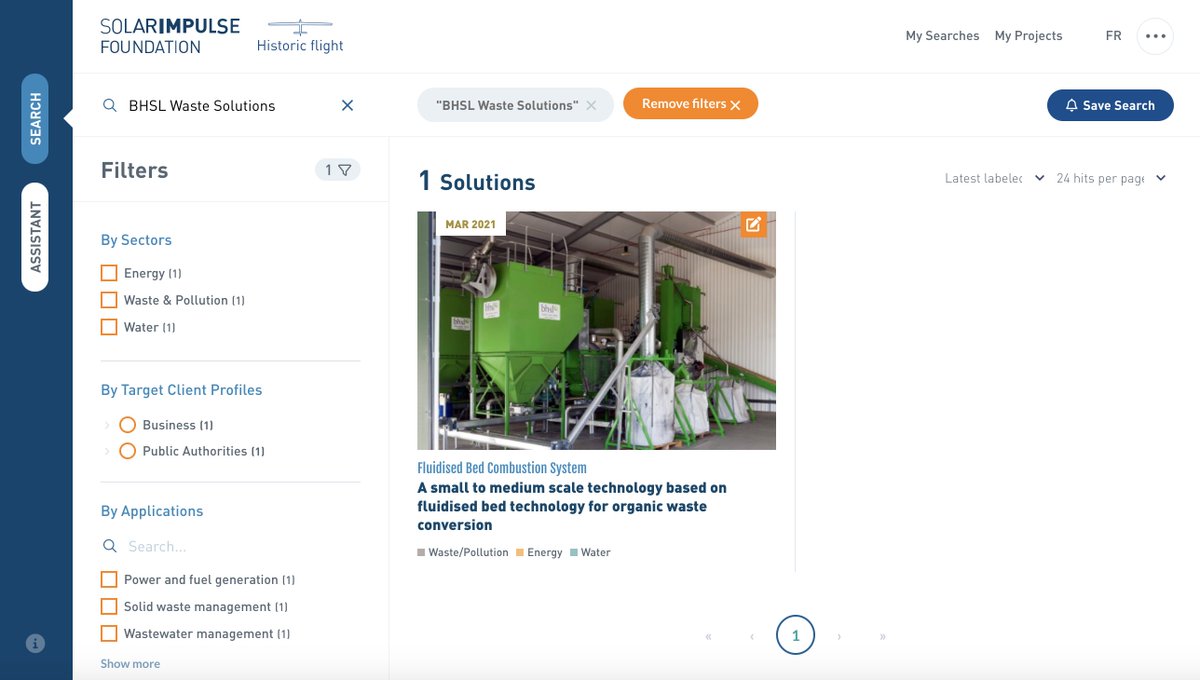Click the solution's green machinery thumbnail
This screenshot has height=680, width=1200.
[596, 330]
